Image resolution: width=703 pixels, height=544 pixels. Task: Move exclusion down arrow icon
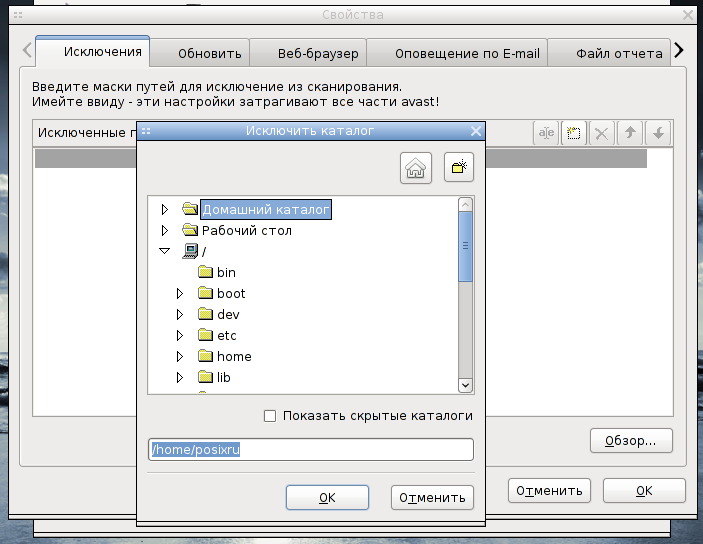click(x=658, y=133)
